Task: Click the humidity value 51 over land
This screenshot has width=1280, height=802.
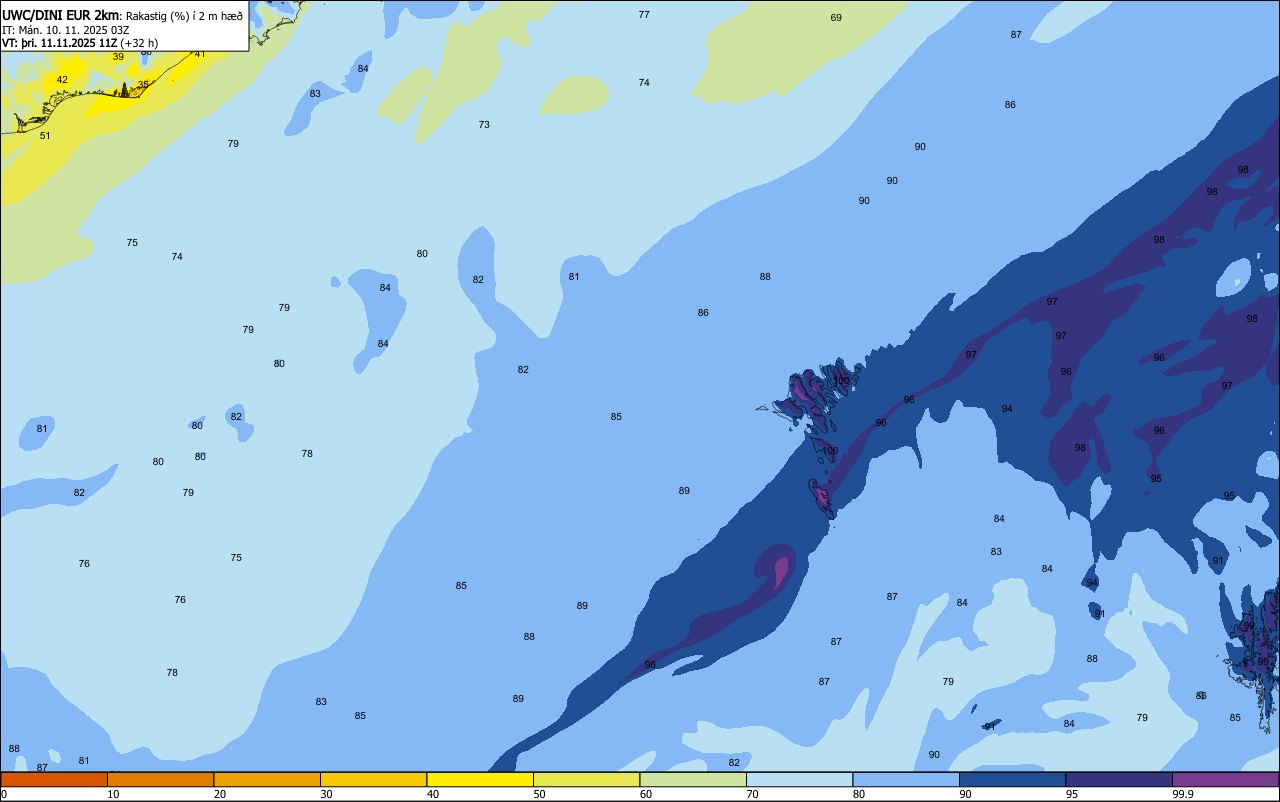Action: tap(45, 135)
